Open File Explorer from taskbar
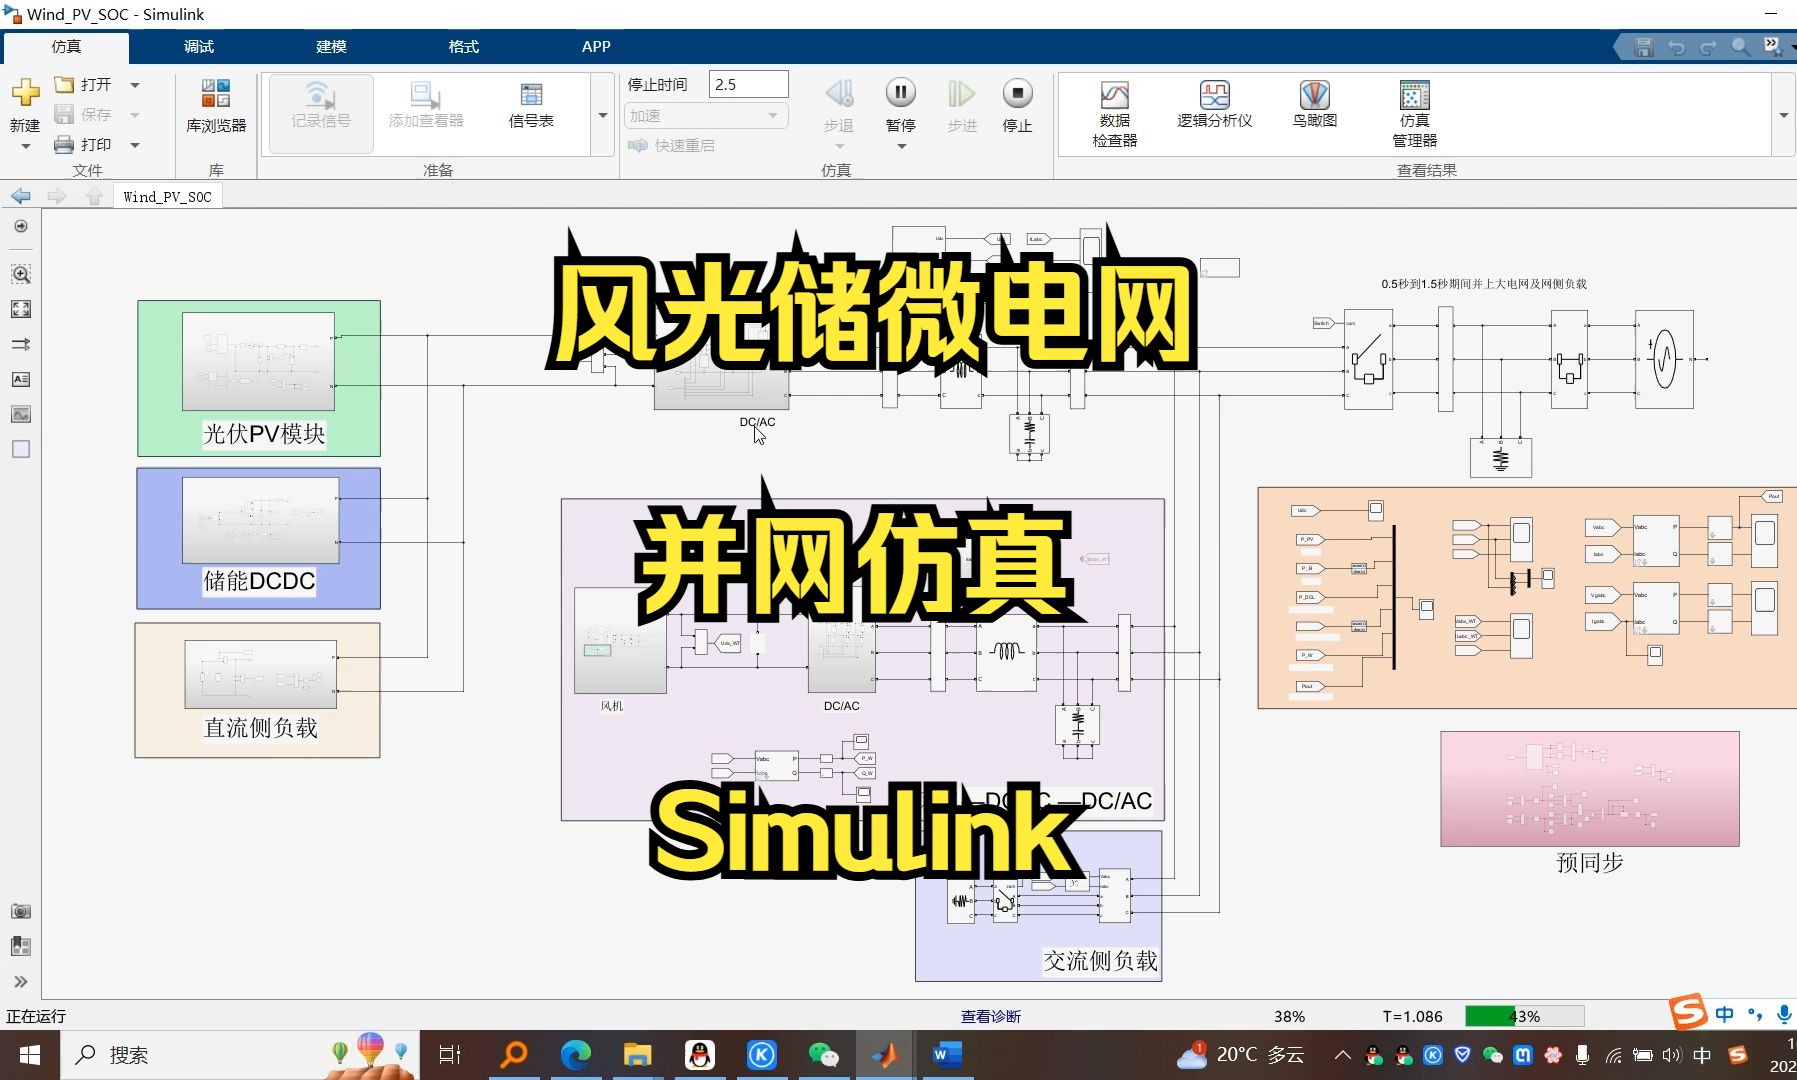Viewport: 1797px width, 1080px height. 637,1055
